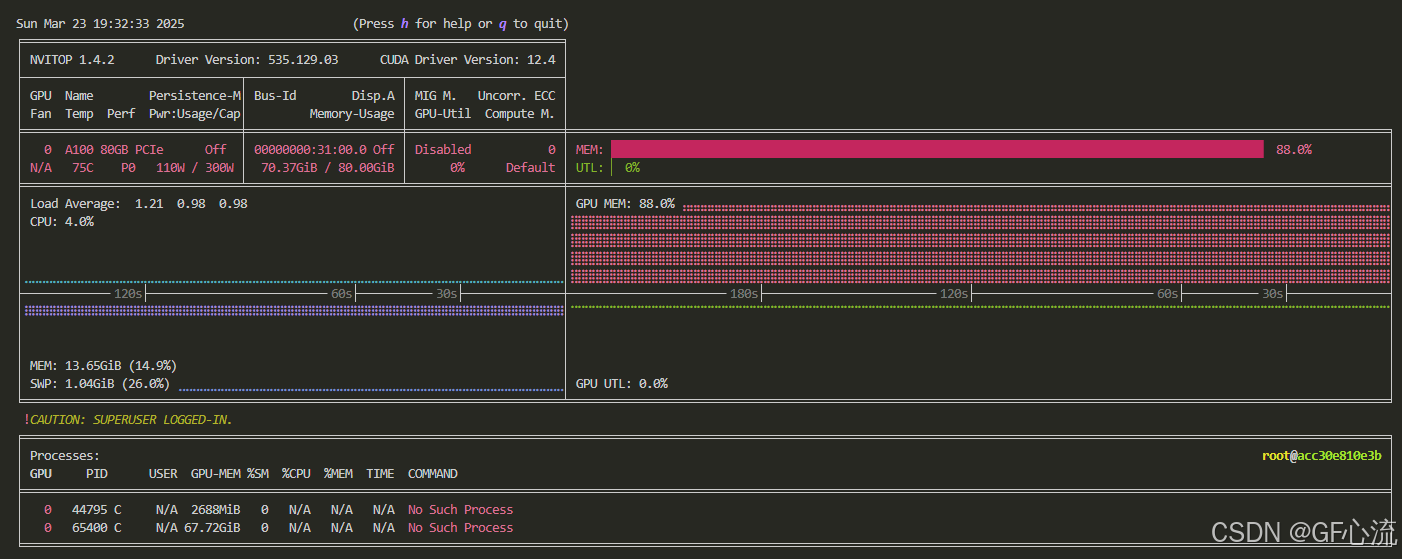1402x559 pixels.
Task: Click the %MEM column header in Processes
Action: tap(338, 474)
